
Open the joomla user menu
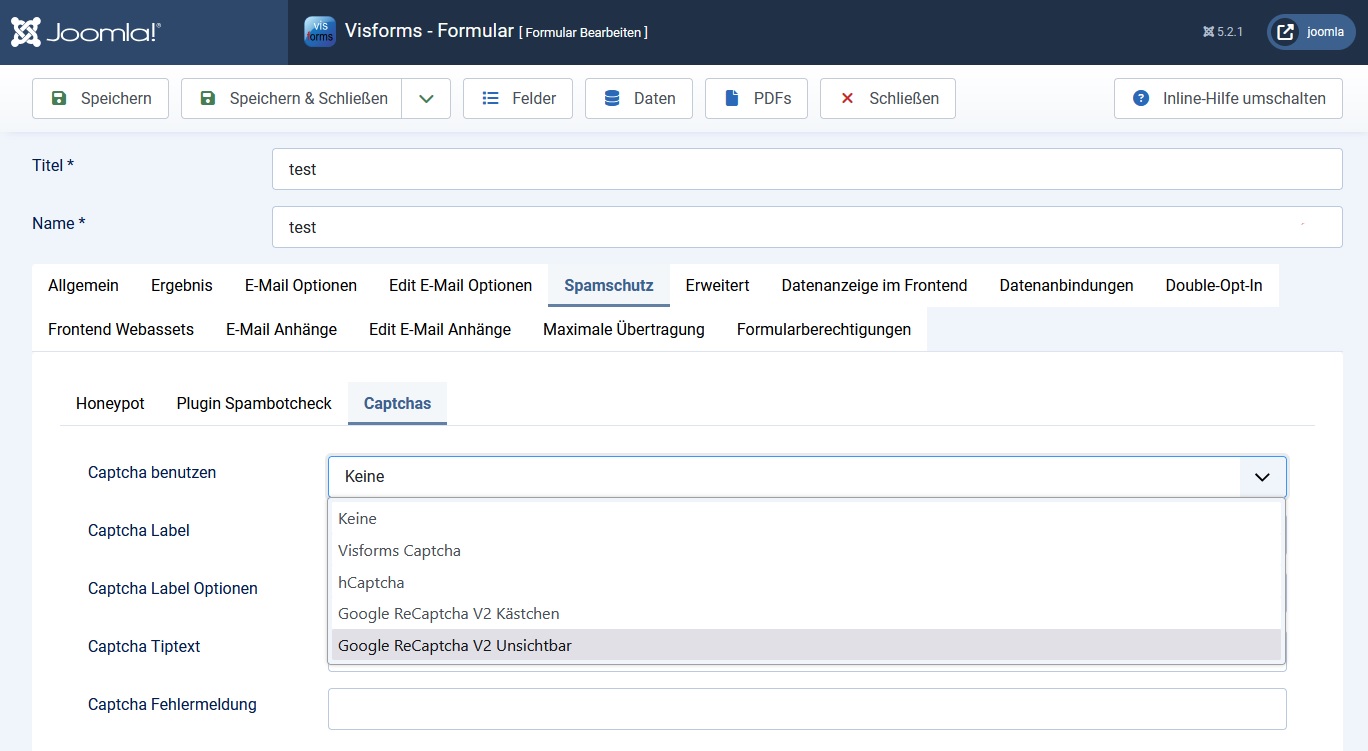[x=1311, y=32]
